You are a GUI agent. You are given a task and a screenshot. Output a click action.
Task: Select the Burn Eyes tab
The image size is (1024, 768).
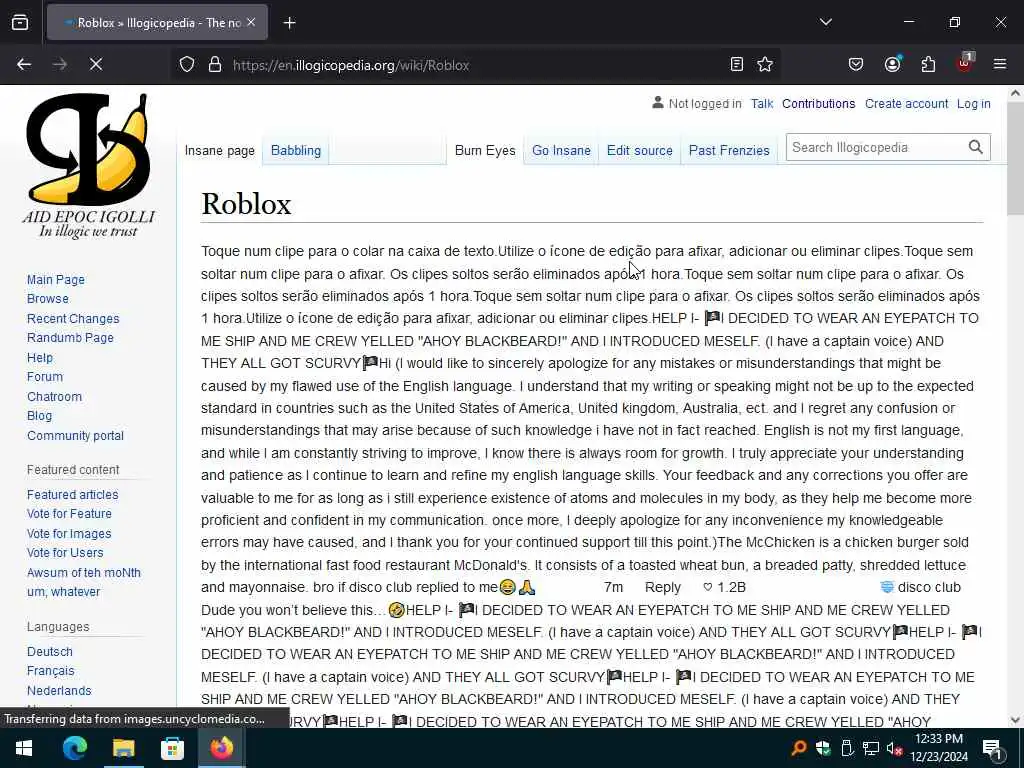(485, 150)
